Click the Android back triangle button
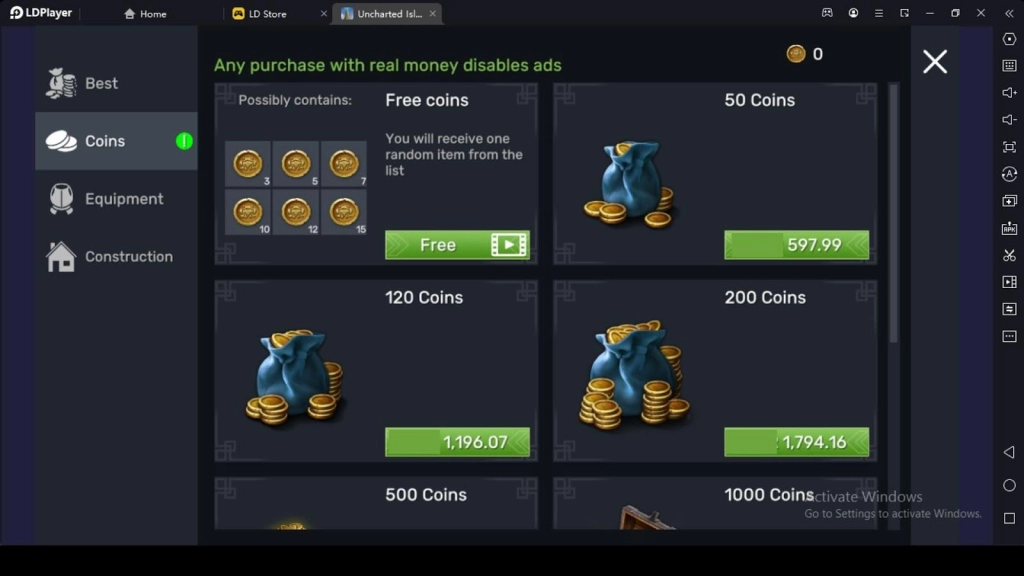Screen dimensions: 1024x576 coord(1009,452)
